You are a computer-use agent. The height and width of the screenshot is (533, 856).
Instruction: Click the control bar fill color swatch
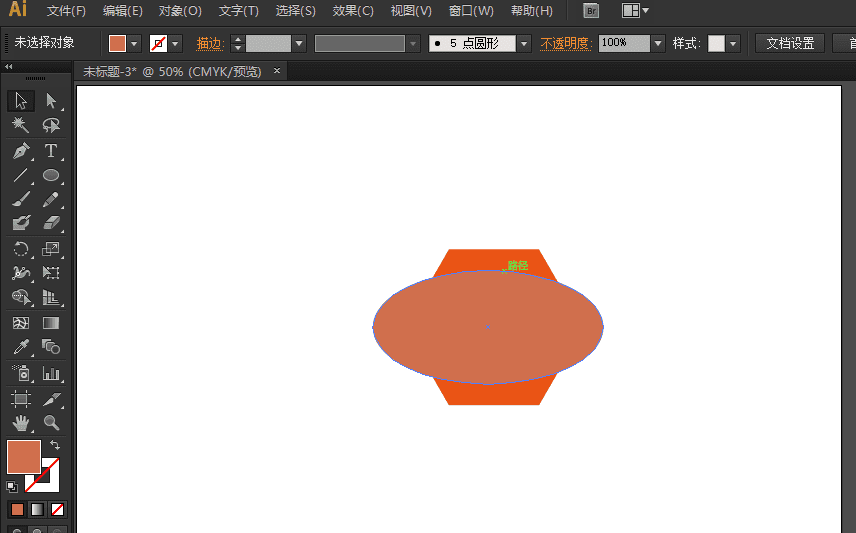click(117, 44)
